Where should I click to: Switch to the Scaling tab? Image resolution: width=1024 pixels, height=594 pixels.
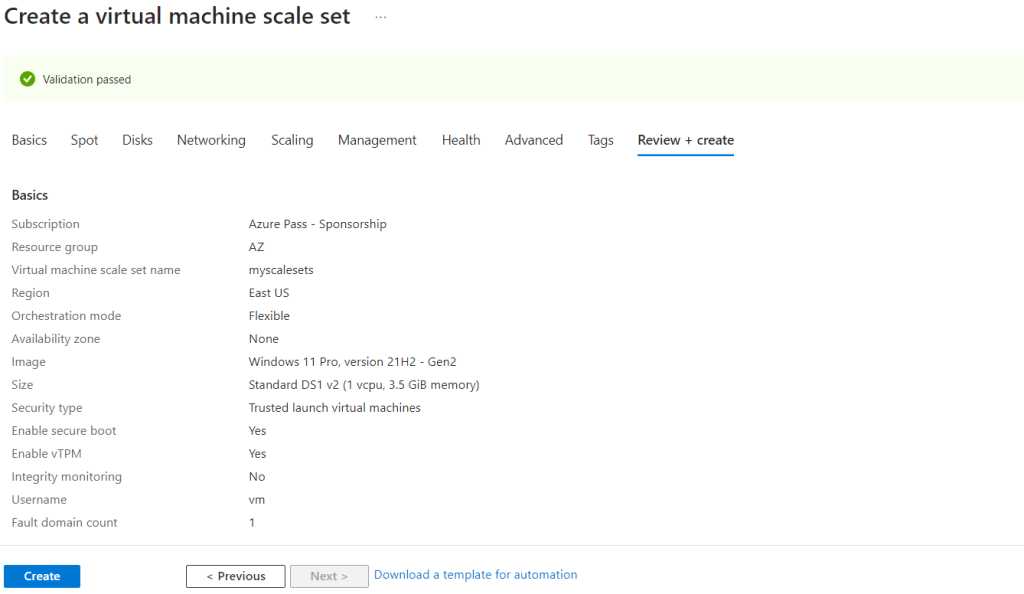click(292, 140)
